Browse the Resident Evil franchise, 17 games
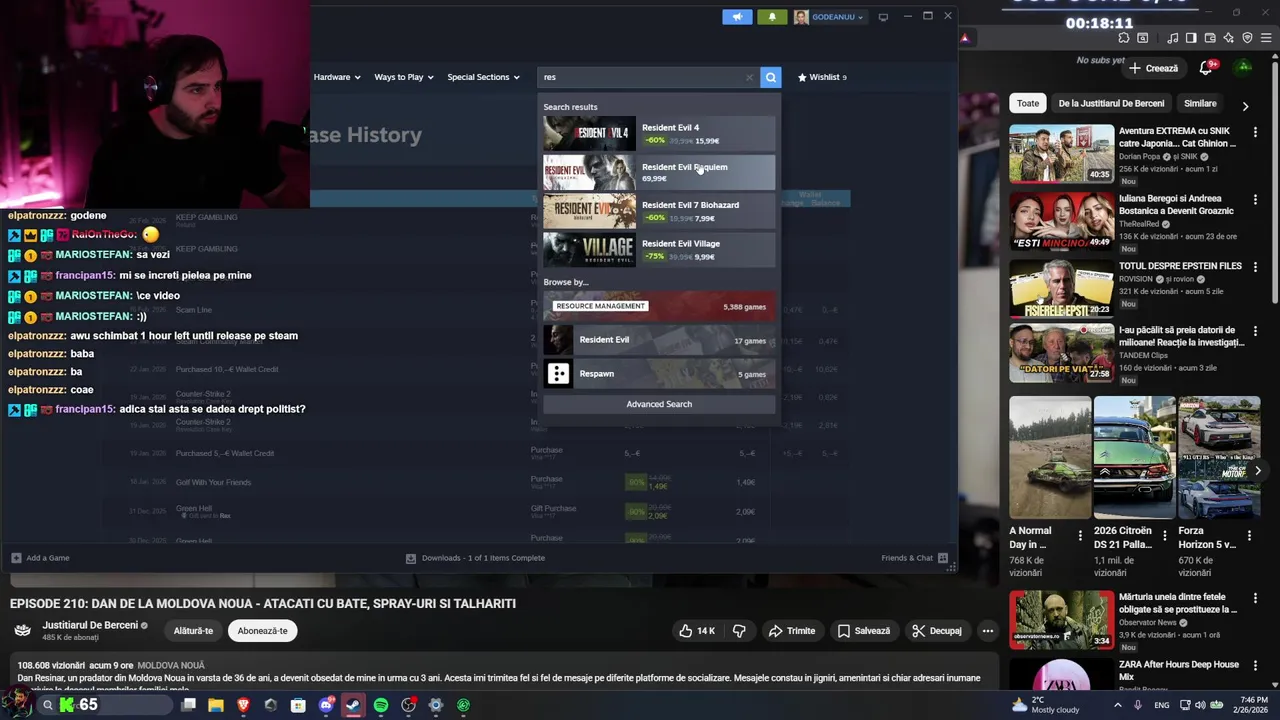The image size is (1280, 720). pyautogui.click(x=659, y=340)
